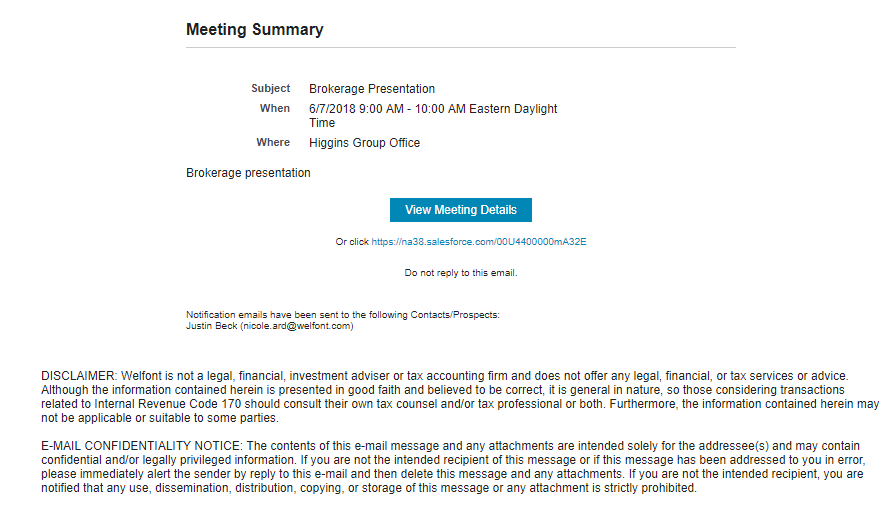Click the Higgins Group Office location text
887x505 pixels.
pos(364,143)
